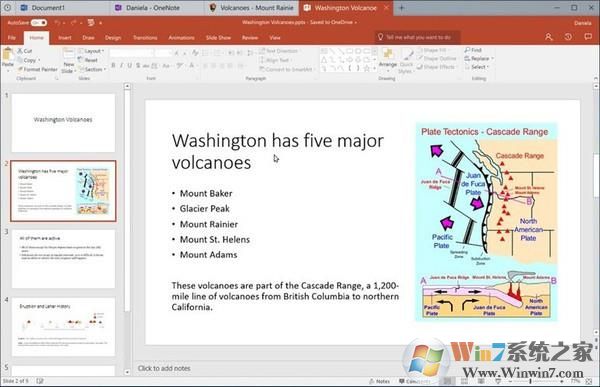Open Text Direction dropdown
The image size is (600, 387).
[279, 51]
